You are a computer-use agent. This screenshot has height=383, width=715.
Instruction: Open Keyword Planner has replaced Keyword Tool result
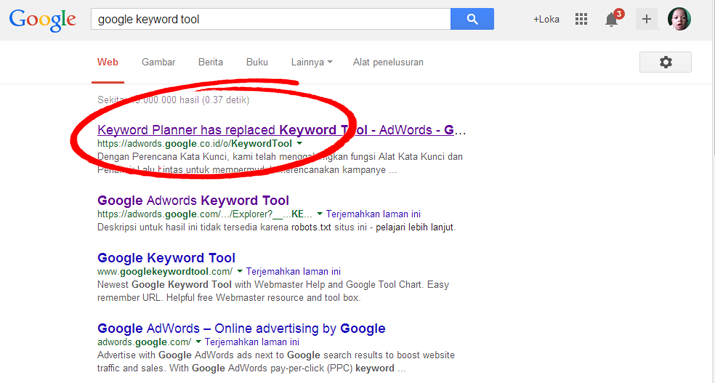[281, 130]
